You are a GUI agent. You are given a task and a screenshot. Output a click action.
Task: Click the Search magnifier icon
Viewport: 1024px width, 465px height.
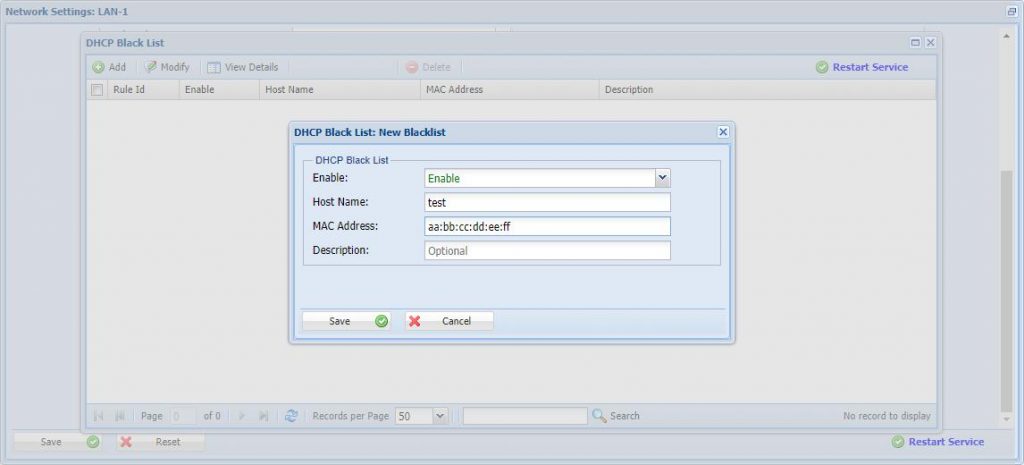coord(600,416)
